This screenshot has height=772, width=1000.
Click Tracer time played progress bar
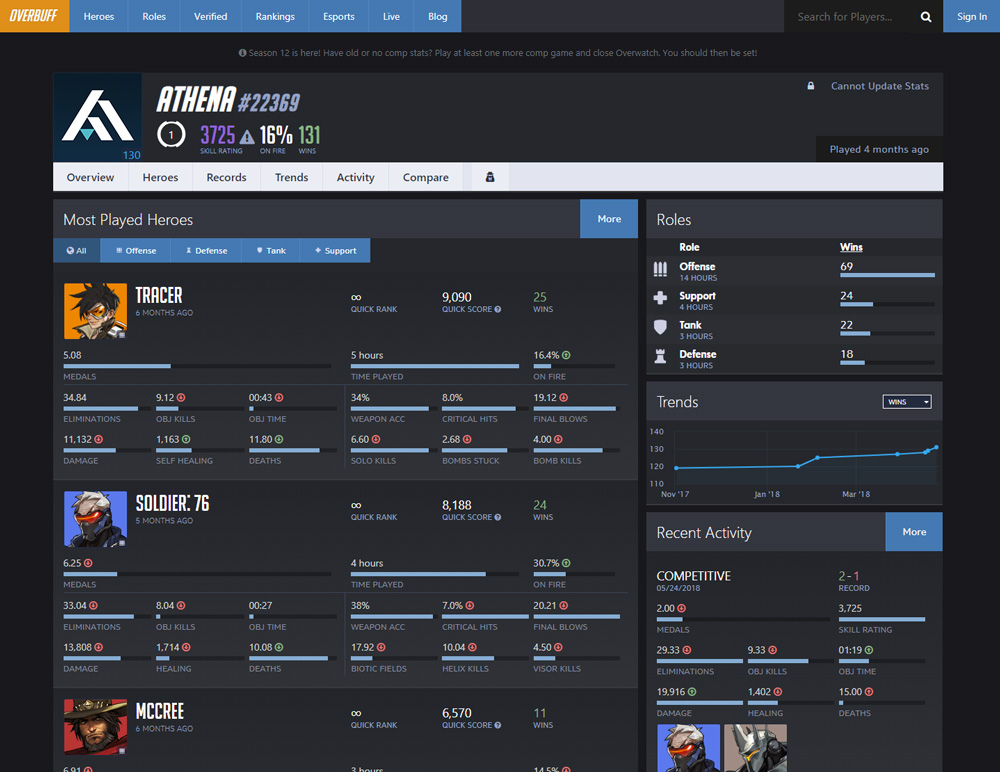[435, 366]
